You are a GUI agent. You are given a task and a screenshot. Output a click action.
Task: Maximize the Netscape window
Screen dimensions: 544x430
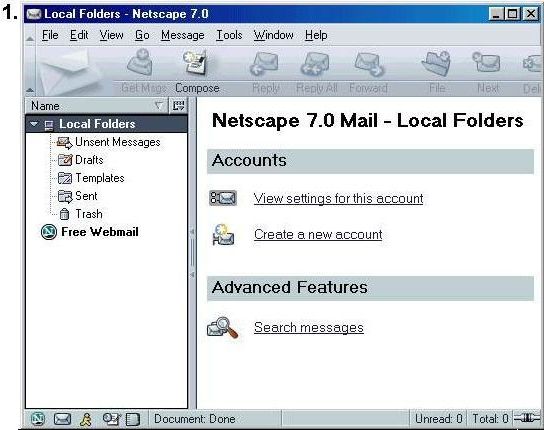coord(512,14)
